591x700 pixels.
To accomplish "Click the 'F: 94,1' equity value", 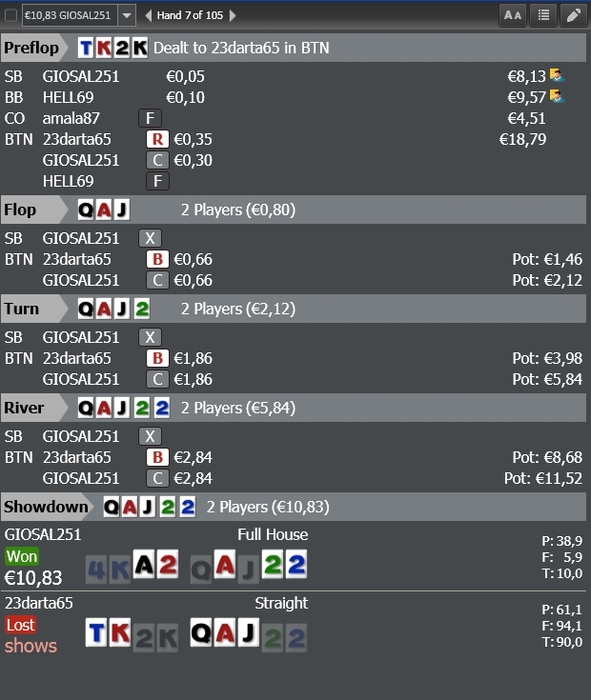I will click(x=562, y=626).
